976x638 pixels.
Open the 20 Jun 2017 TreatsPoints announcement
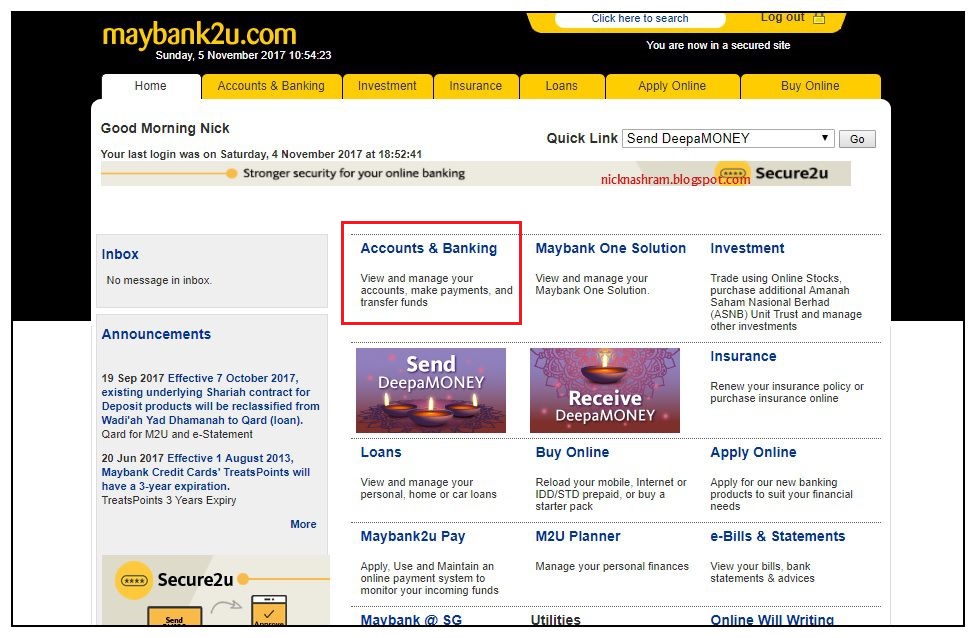click(x=205, y=472)
